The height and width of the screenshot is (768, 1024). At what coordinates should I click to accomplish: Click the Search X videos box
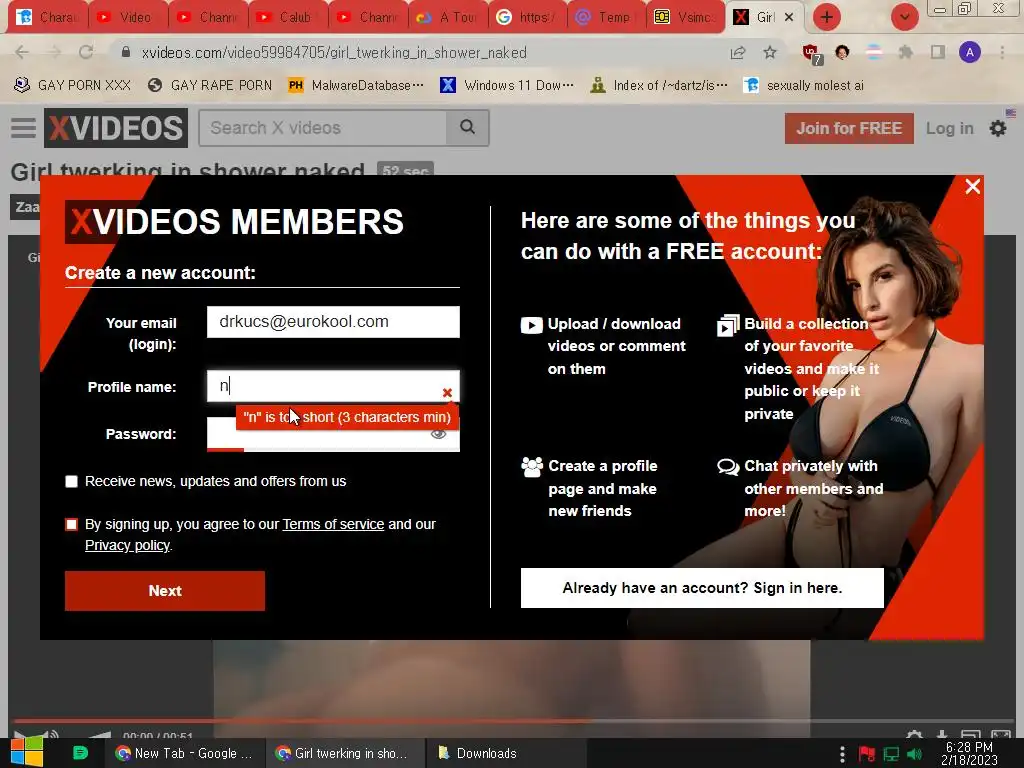coord(323,128)
